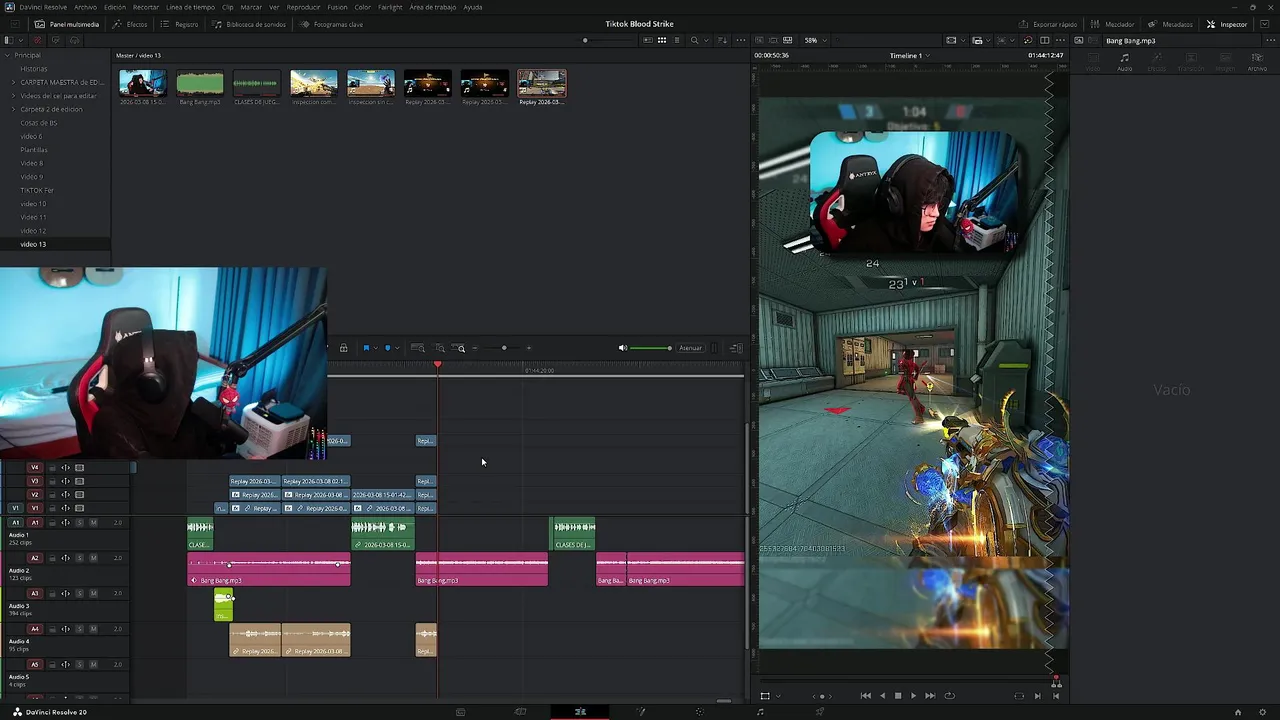
Task: Click the blue flag icon in timeline toolbar
Action: (x=365, y=348)
